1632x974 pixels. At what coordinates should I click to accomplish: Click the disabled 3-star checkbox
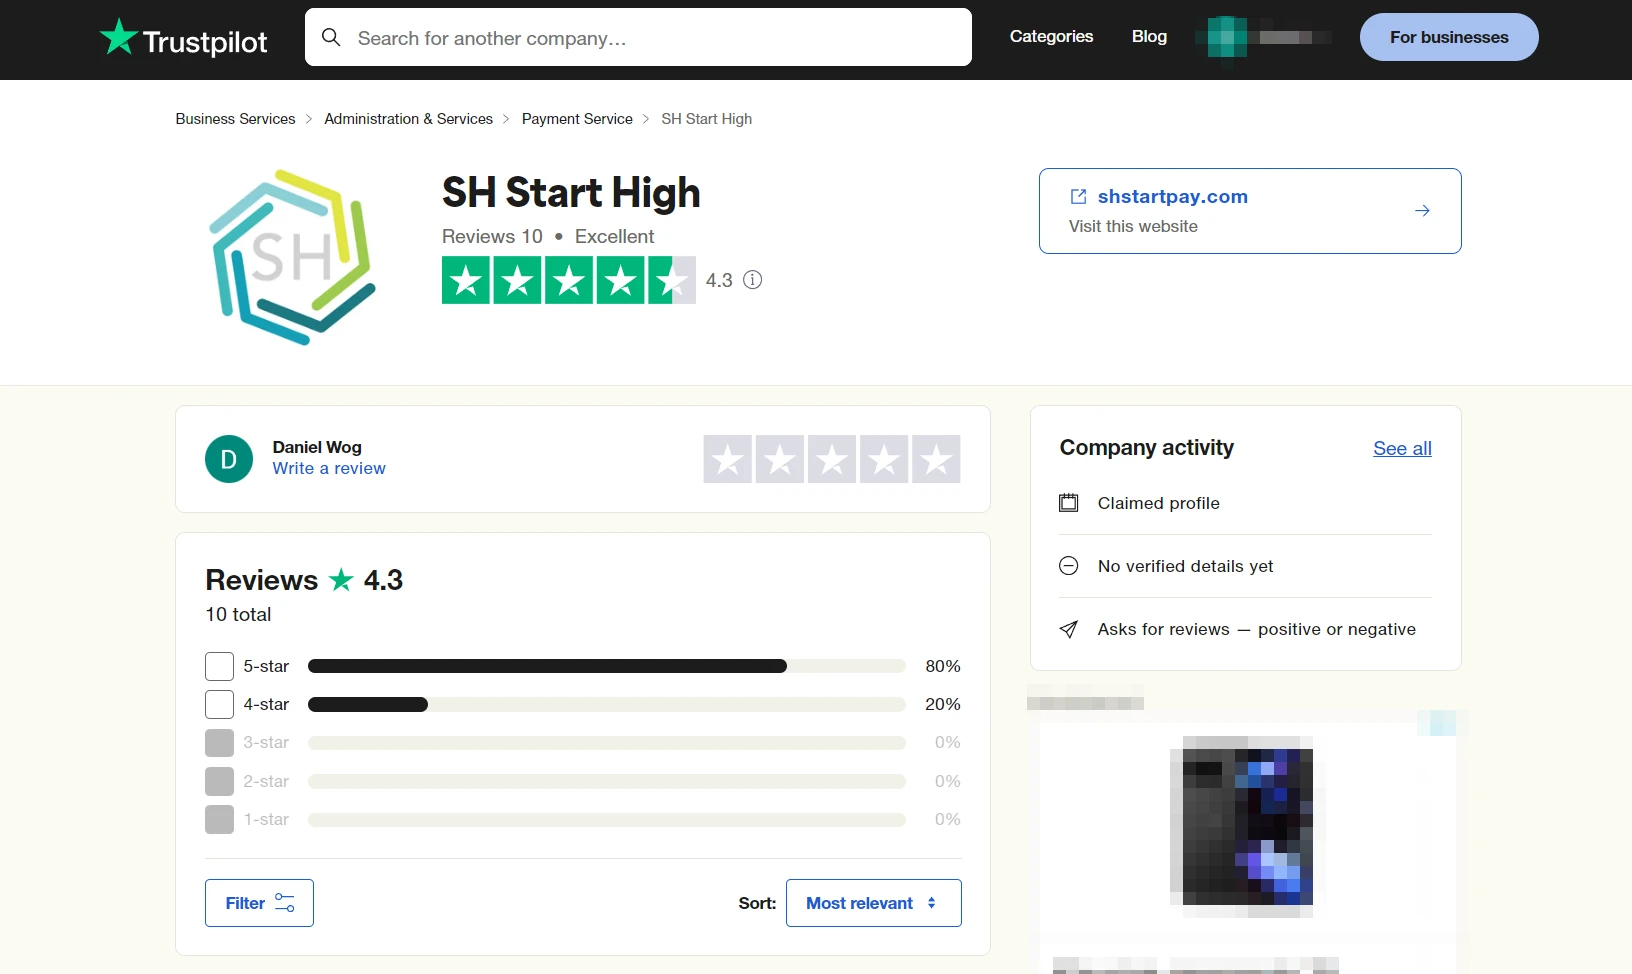219,743
